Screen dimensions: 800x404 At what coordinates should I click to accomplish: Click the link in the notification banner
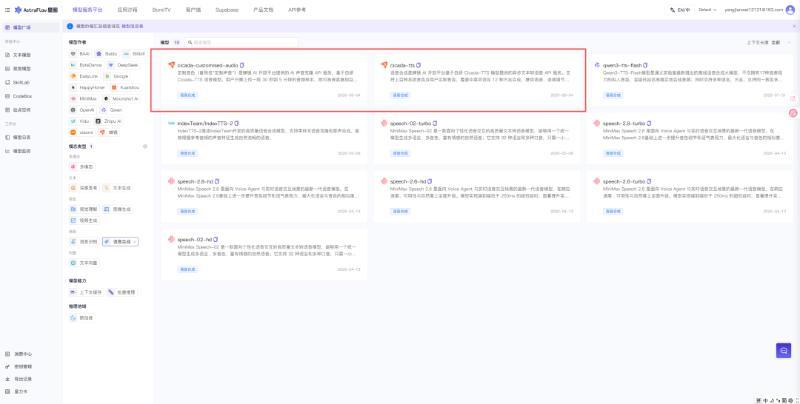tap(132, 26)
